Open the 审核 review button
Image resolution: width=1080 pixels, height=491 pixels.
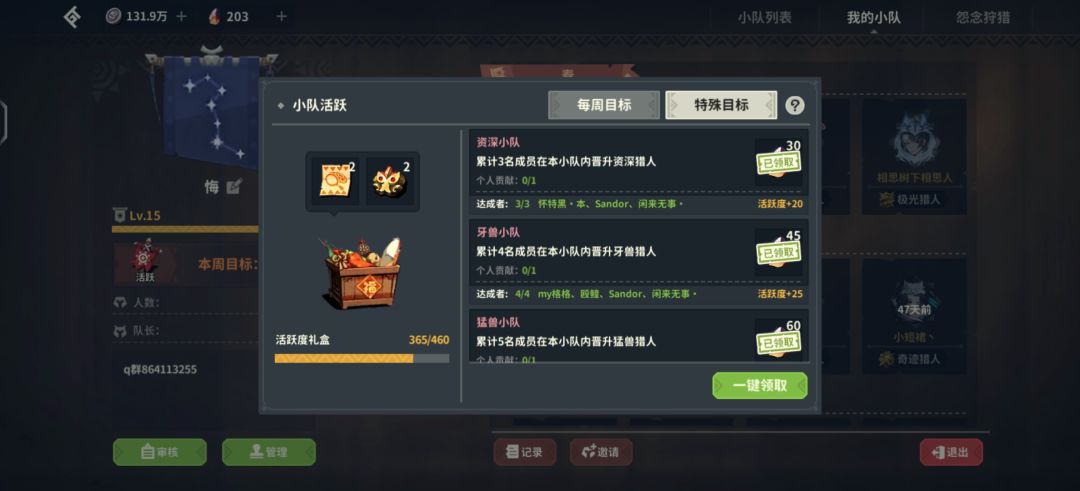[160, 452]
